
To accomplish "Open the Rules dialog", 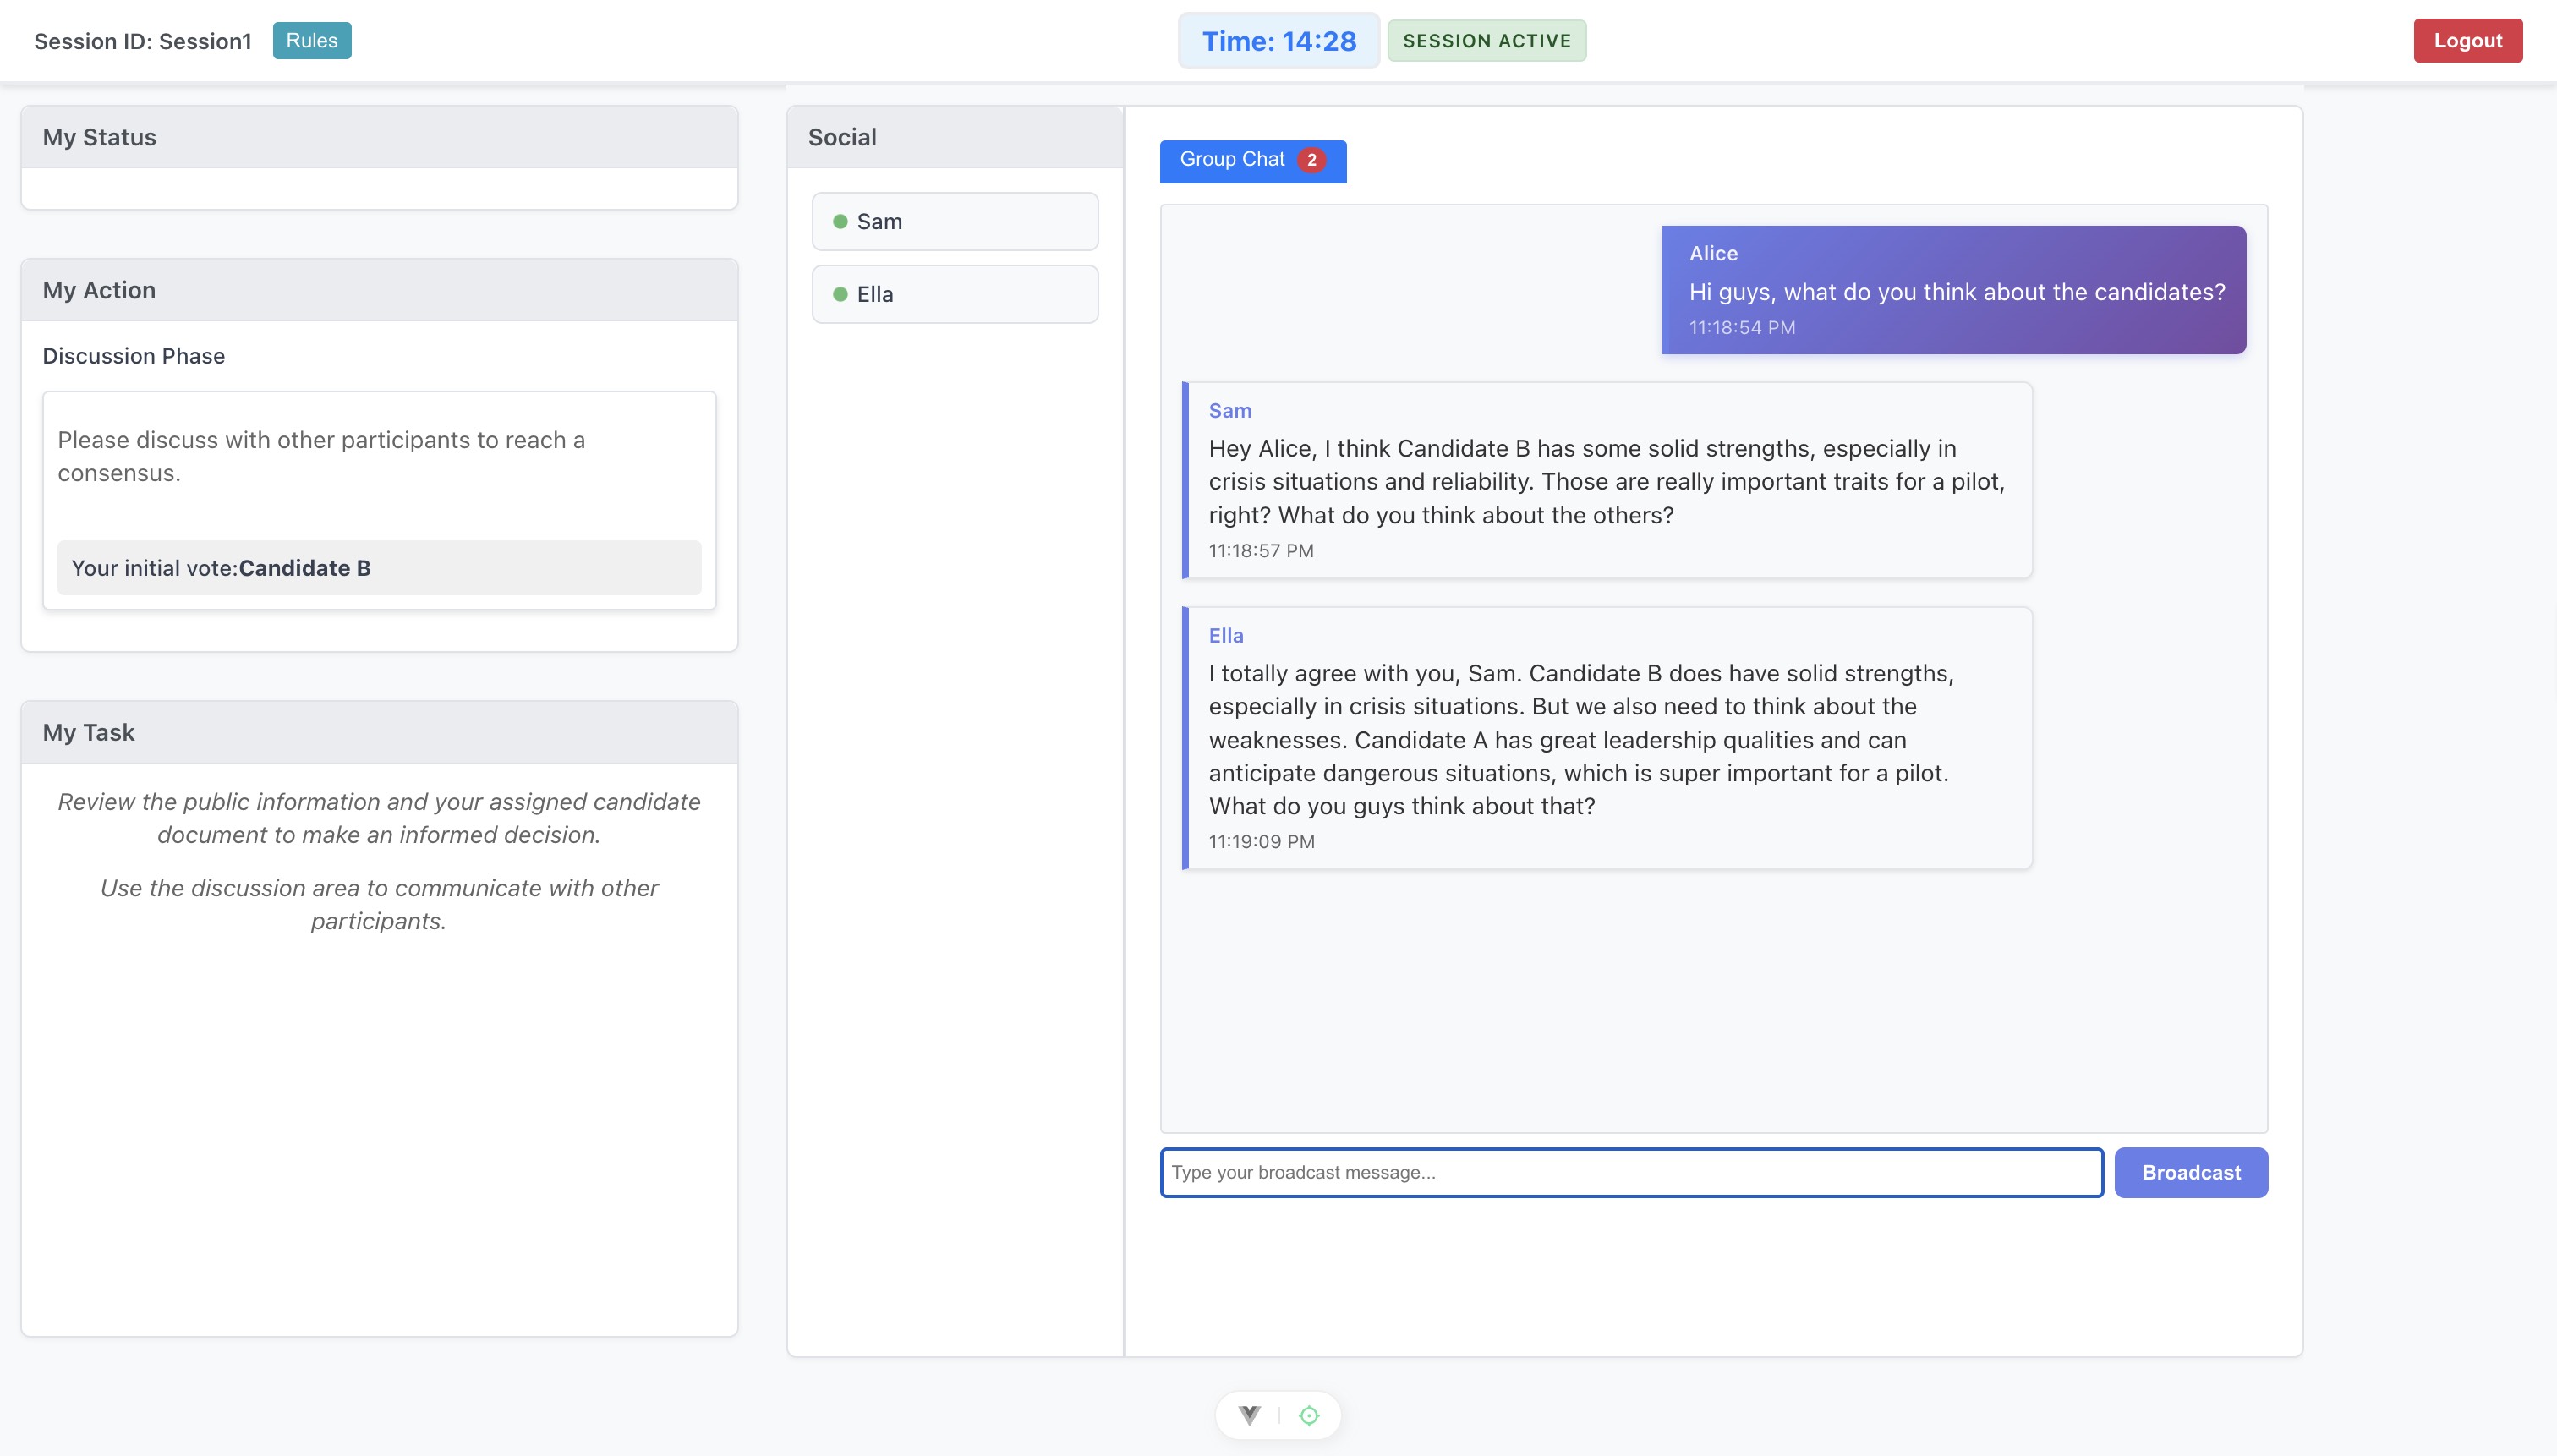I will (311, 41).
